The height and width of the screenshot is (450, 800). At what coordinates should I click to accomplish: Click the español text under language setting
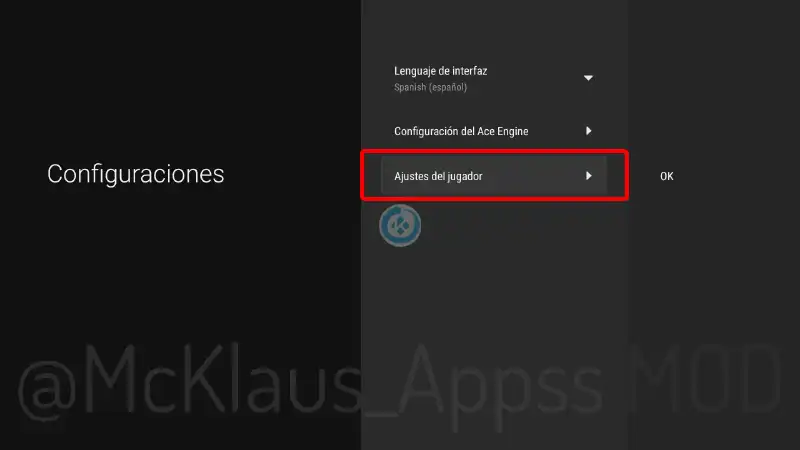(x=448, y=87)
